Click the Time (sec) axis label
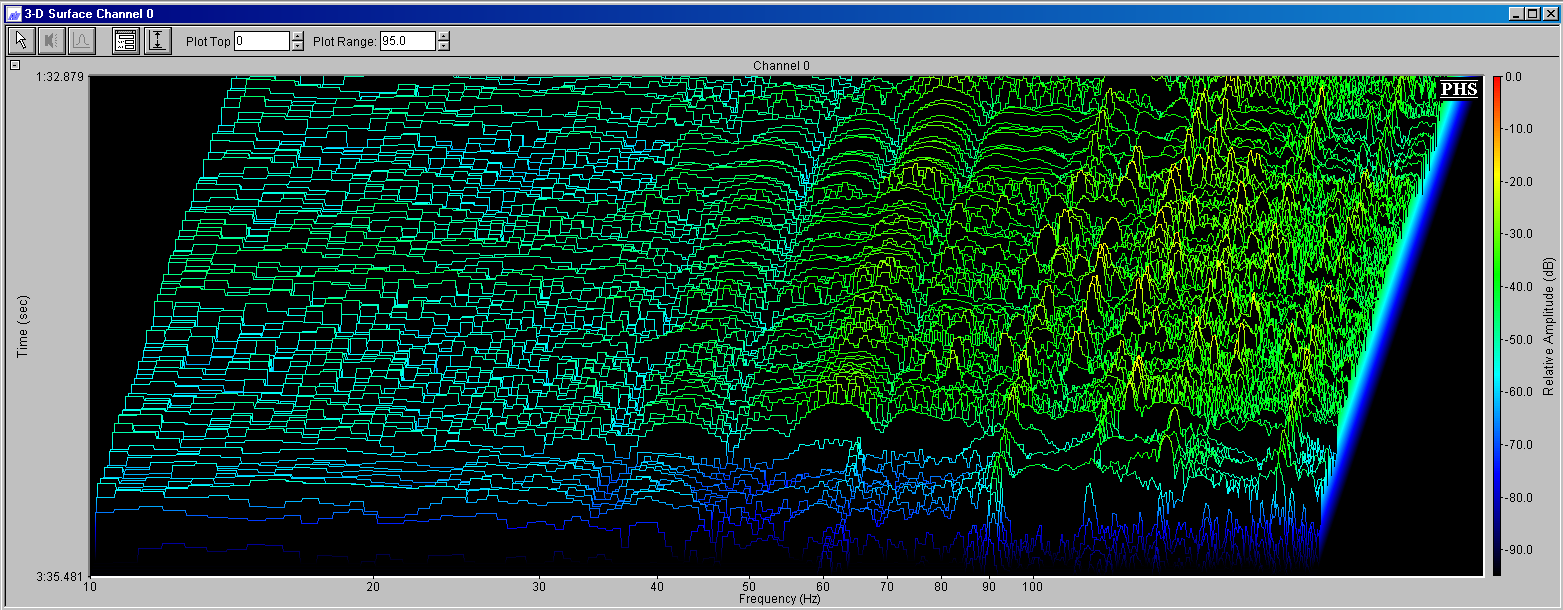 [22, 326]
